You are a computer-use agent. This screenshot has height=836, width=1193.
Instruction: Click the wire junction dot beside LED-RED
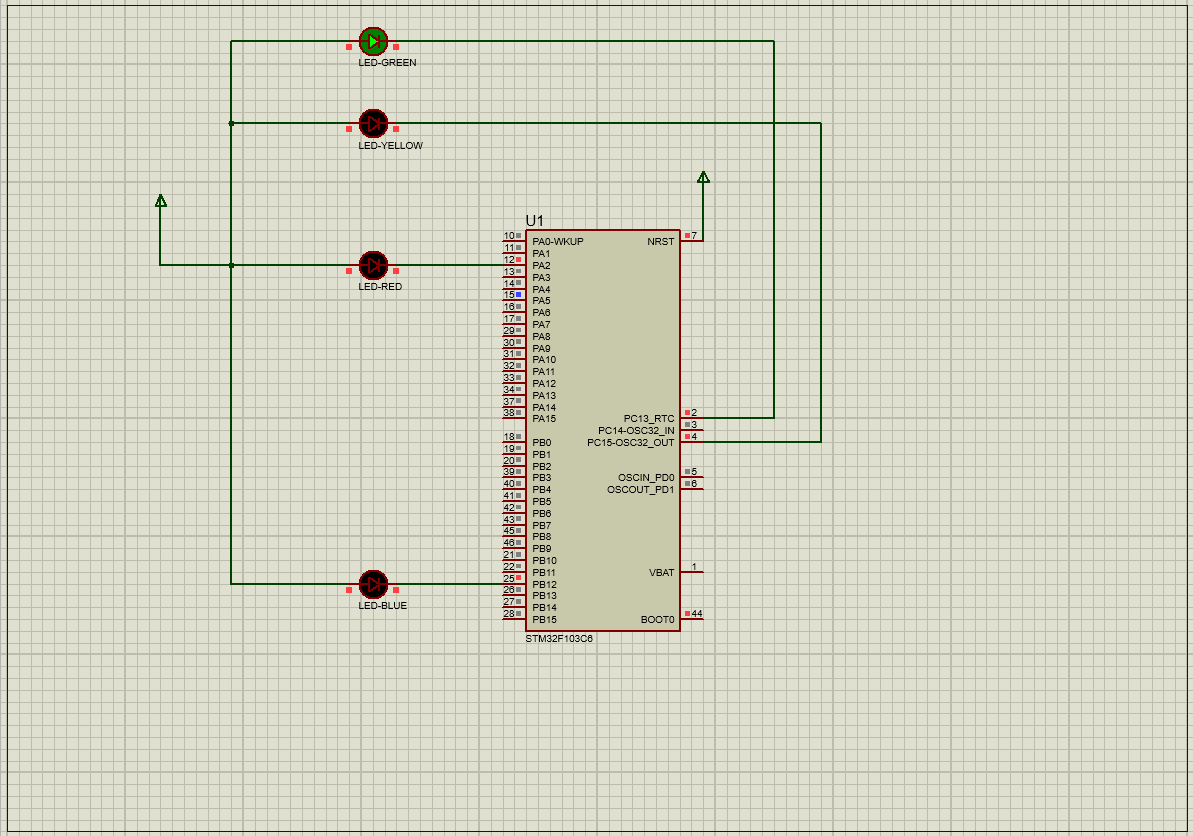pos(231,265)
